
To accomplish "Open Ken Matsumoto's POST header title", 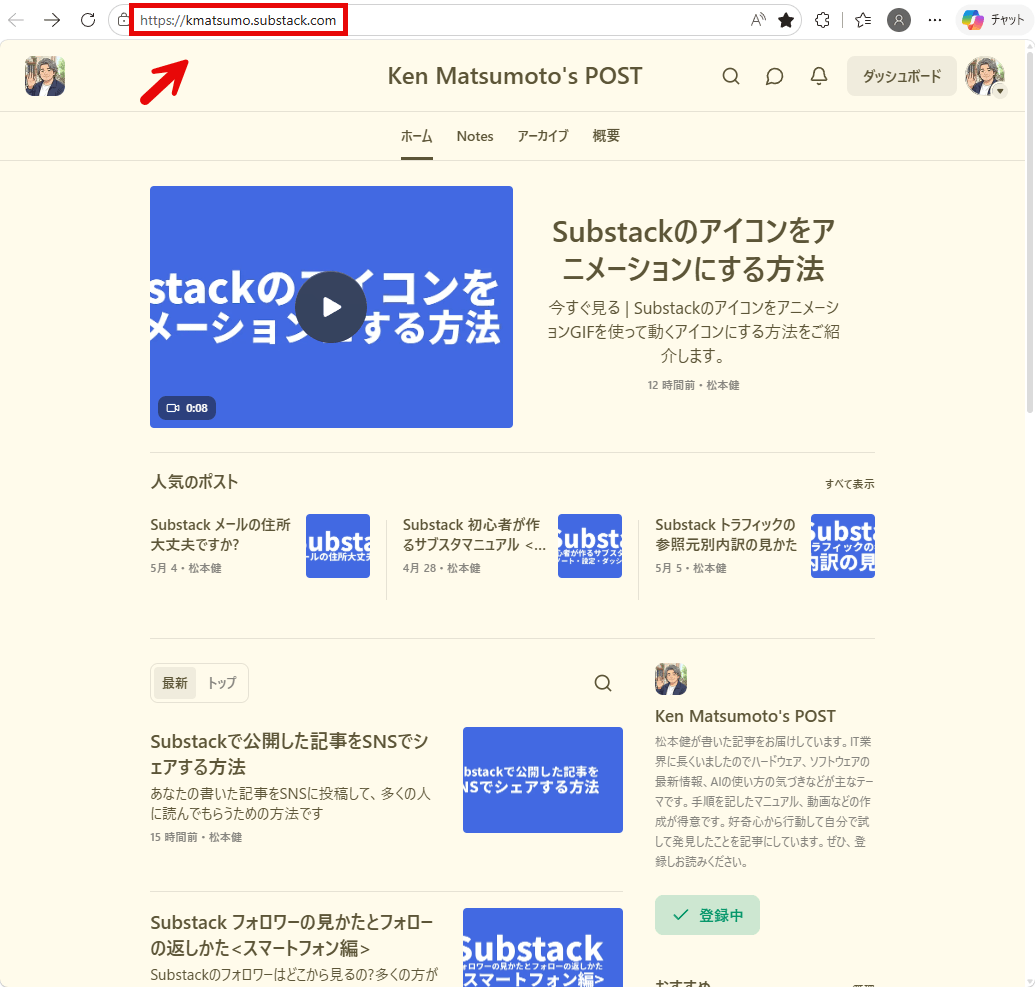I will (x=514, y=76).
